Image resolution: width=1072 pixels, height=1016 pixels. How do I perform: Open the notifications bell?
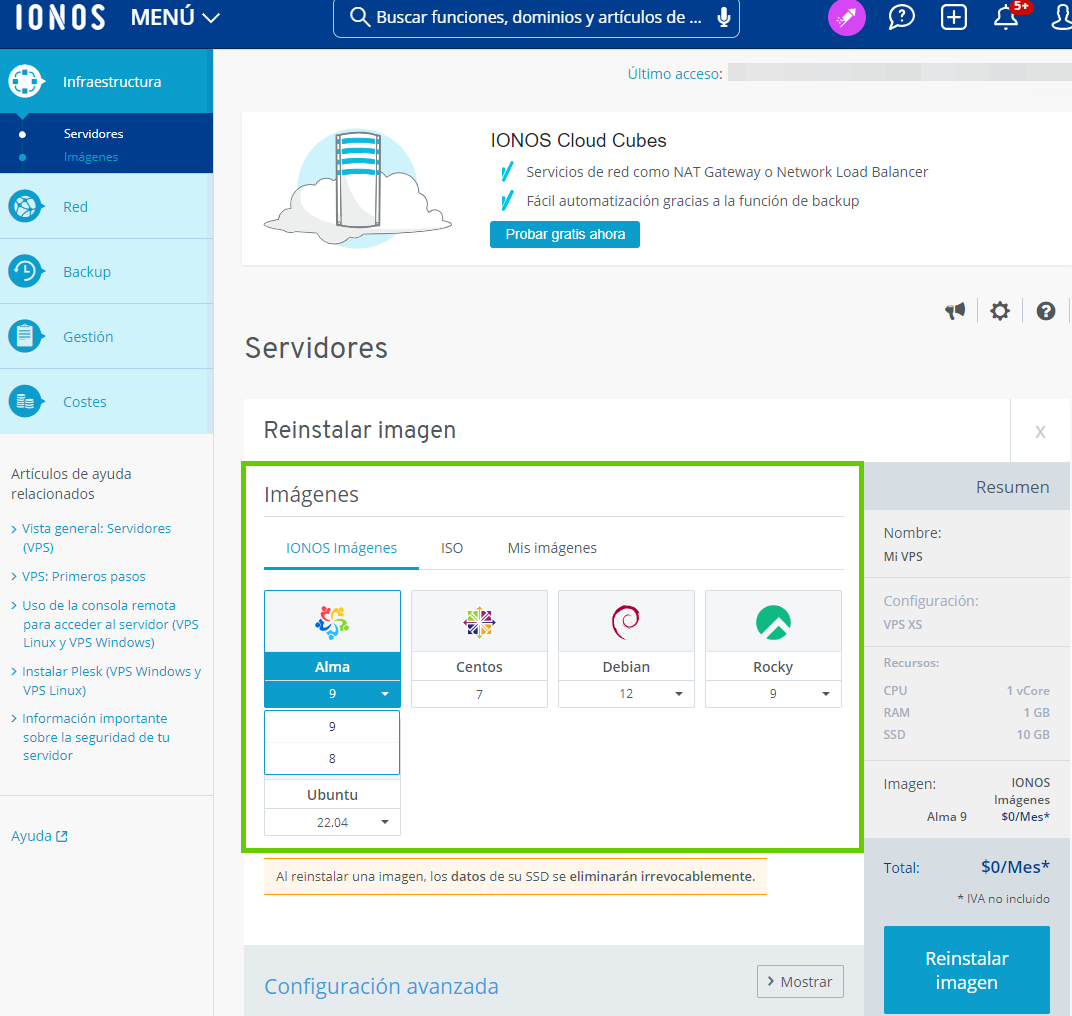pos(1006,17)
